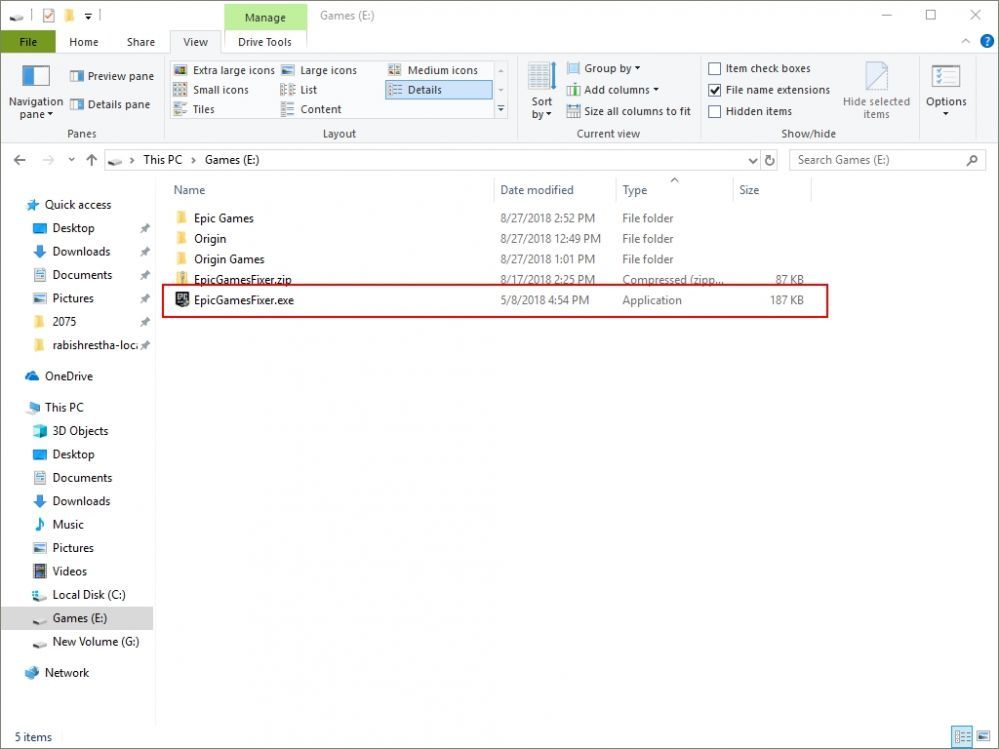Sort by the Name column
Screen dimensions: 999x749
(x=331, y=190)
